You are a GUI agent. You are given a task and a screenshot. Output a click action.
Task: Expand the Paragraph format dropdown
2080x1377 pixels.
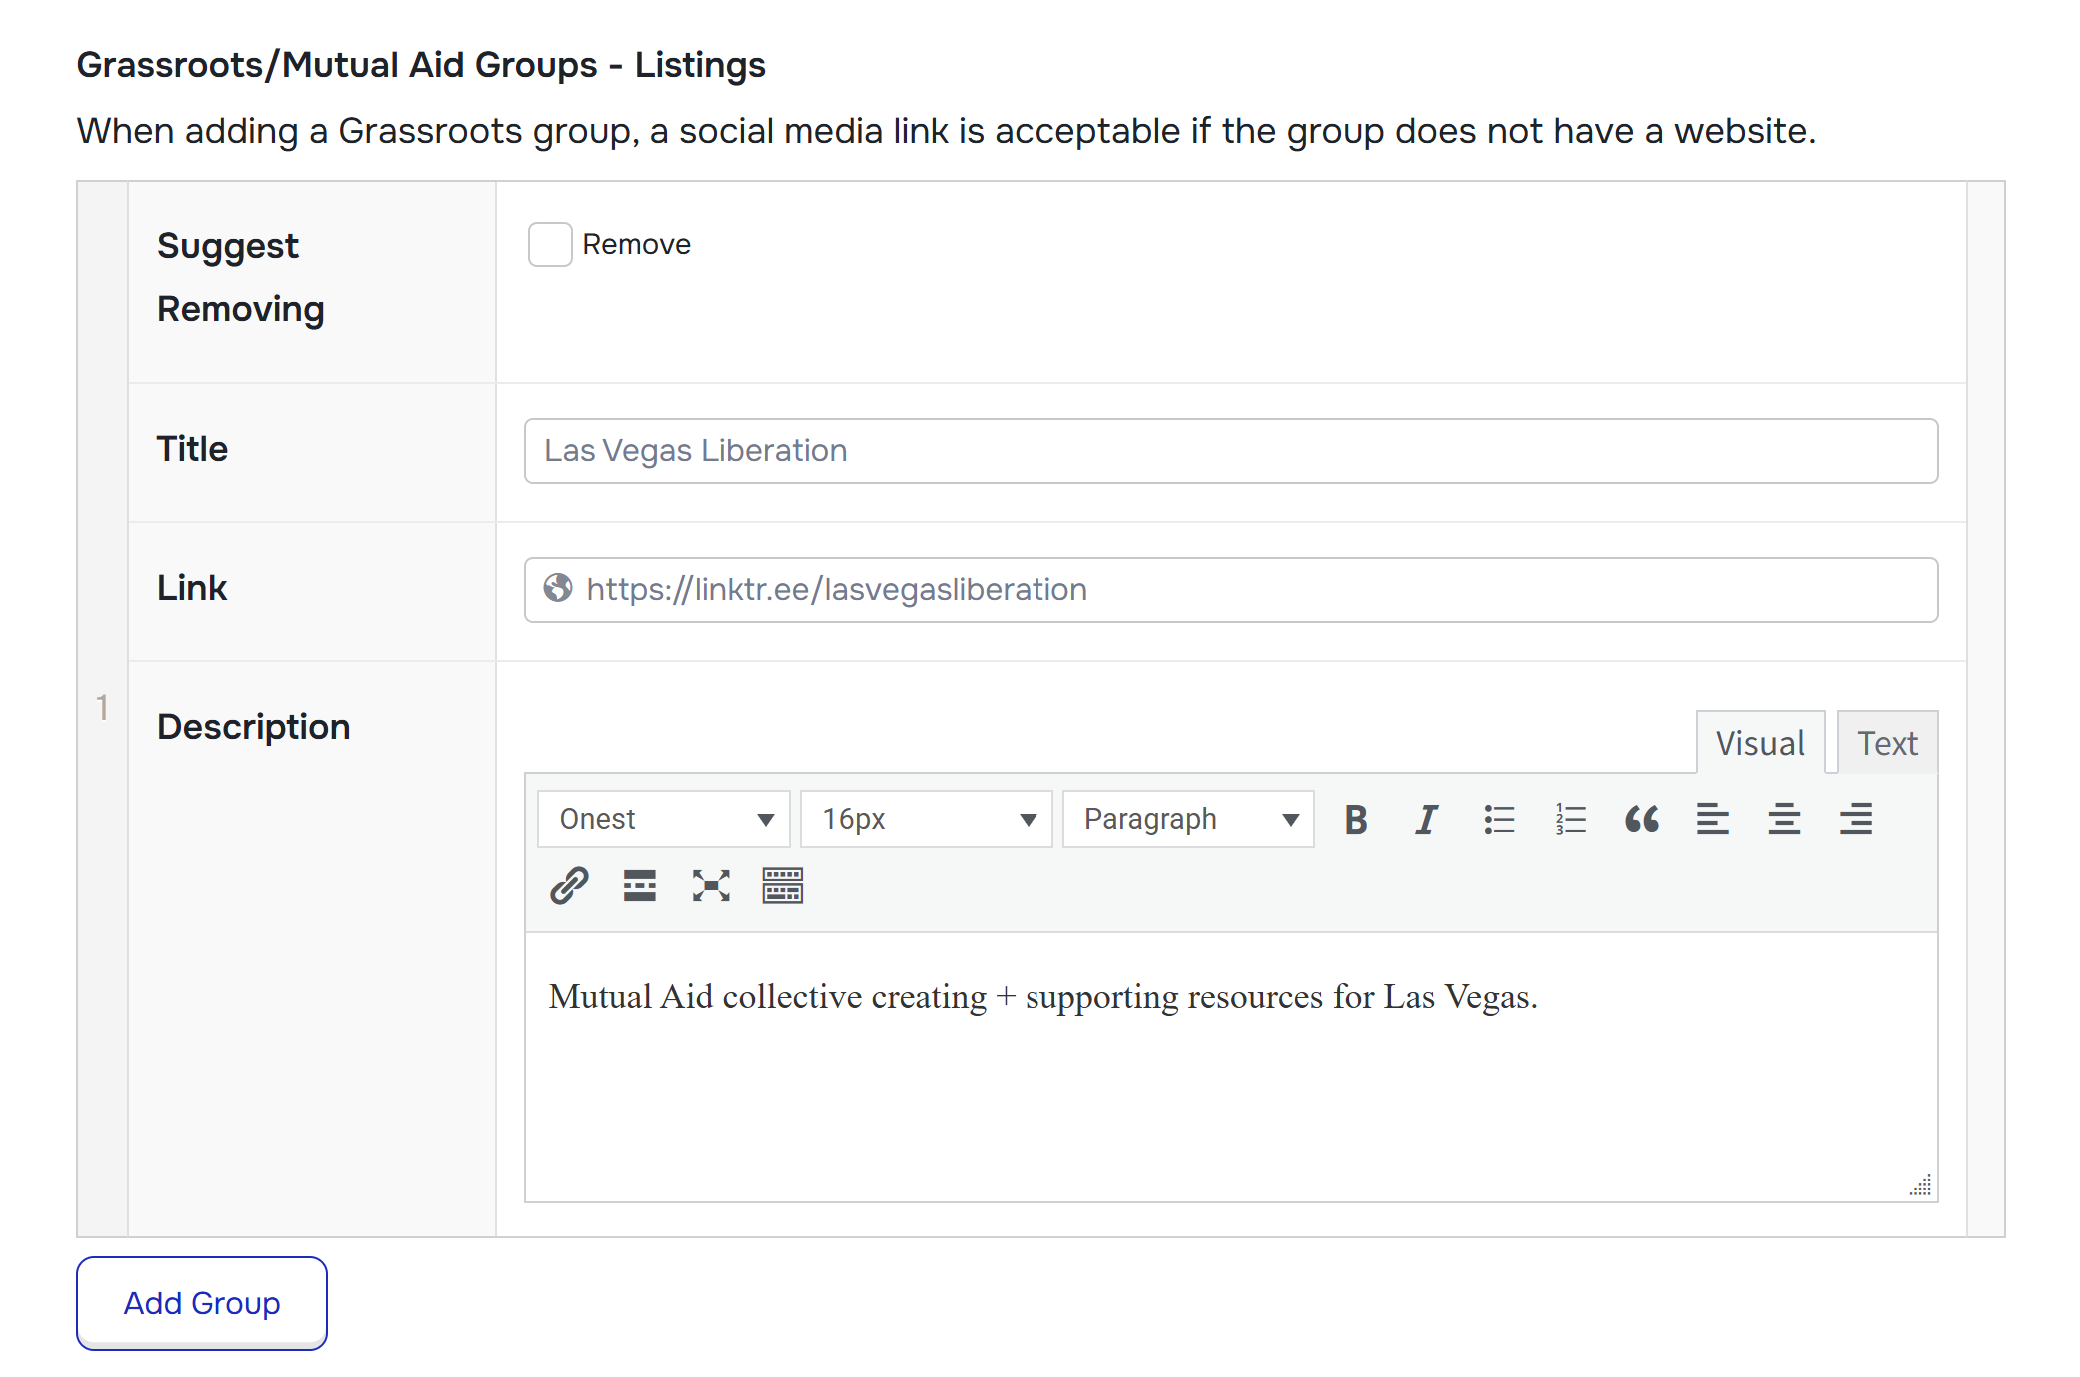coord(1188,819)
